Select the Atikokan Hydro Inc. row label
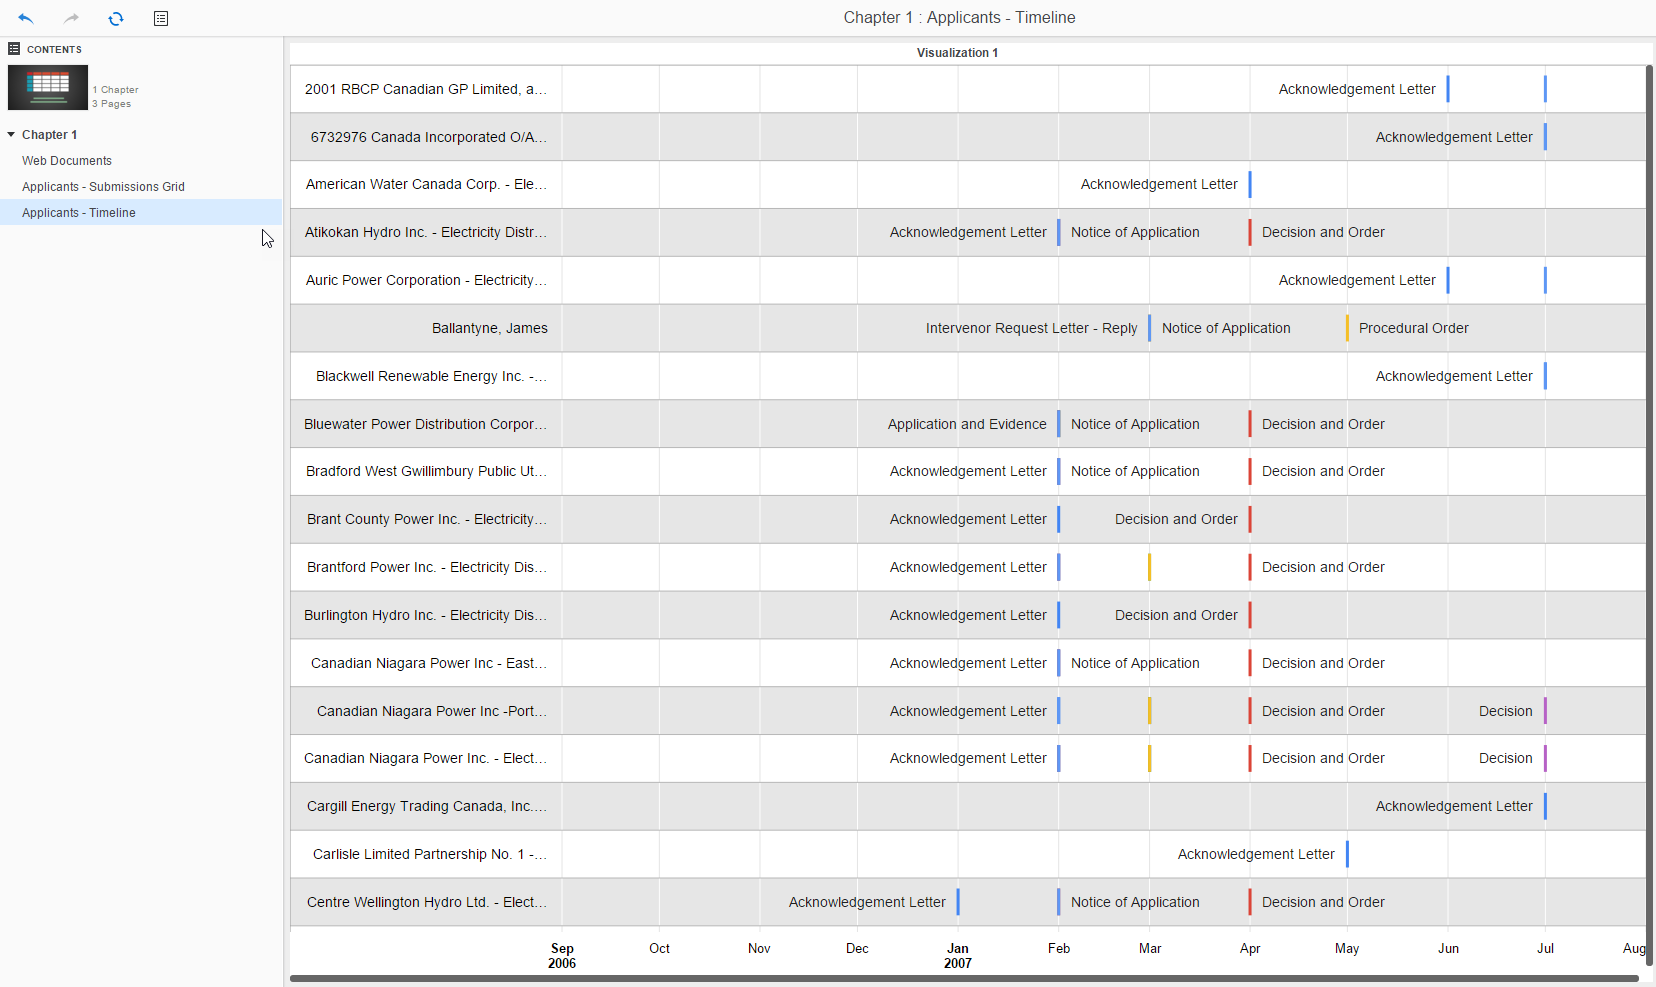The height and width of the screenshot is (987, 1656). point(426,232)
